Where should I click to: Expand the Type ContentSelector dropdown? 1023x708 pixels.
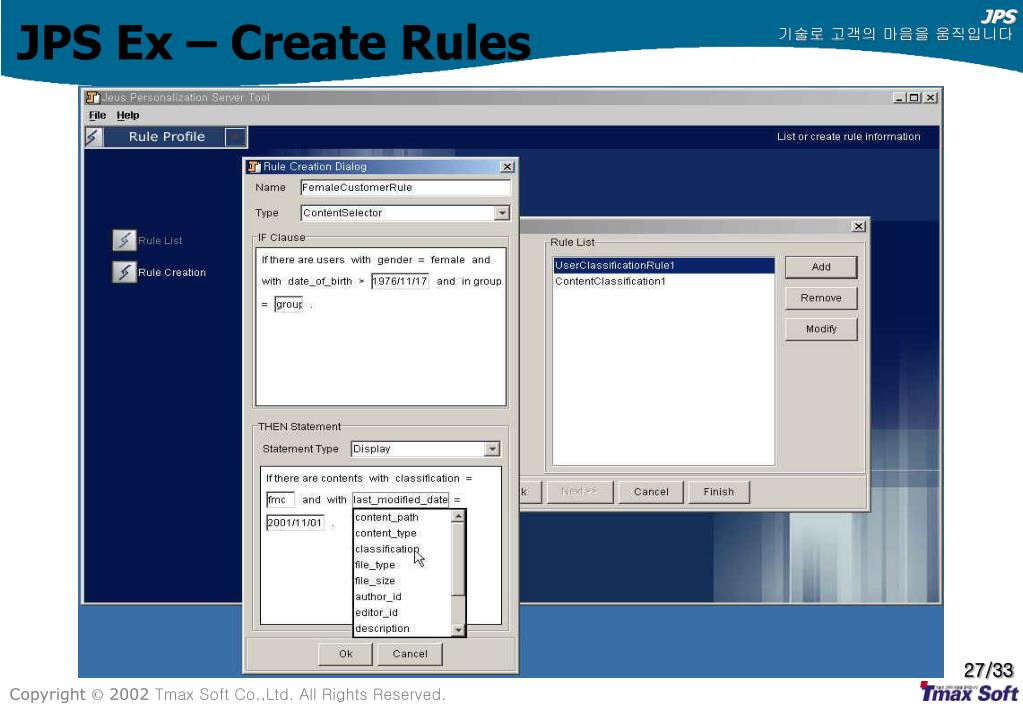coord(501,213)
